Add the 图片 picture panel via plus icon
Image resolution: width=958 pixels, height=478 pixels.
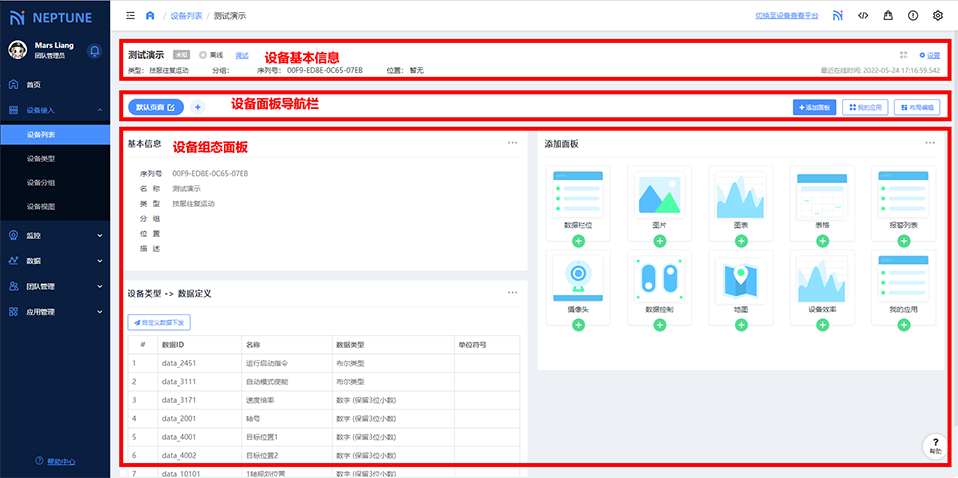(659, 243)
